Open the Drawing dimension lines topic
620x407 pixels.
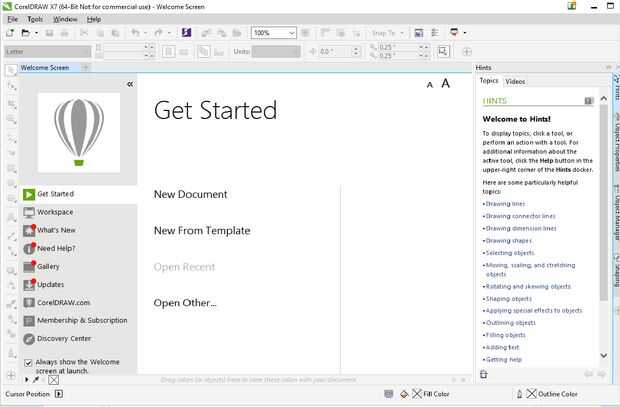(x=521, y=229)
